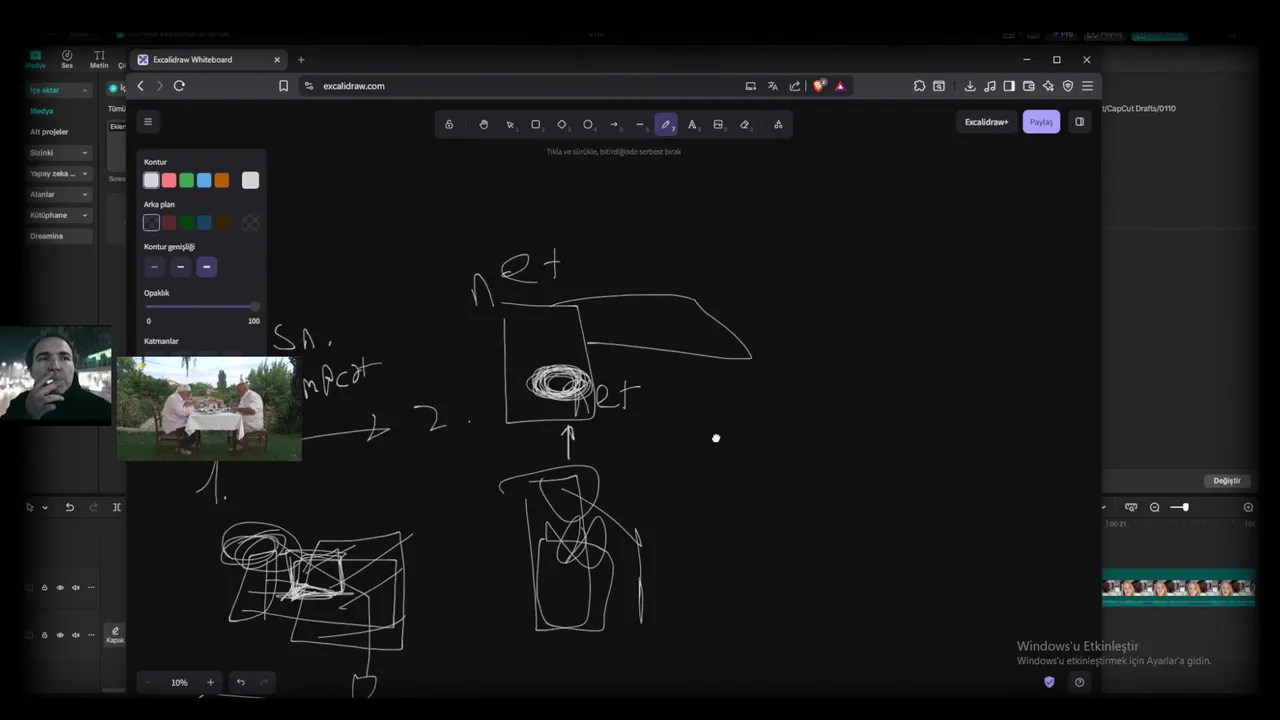
Task: Set thin Kontur genişliği stroke width
Action: tap(154, 267)
